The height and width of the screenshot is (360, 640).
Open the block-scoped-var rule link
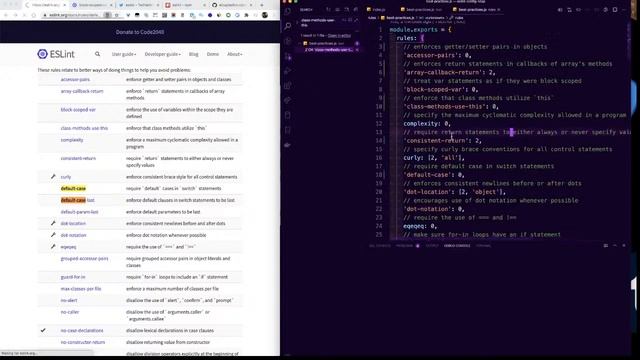[x=78, y=110]
